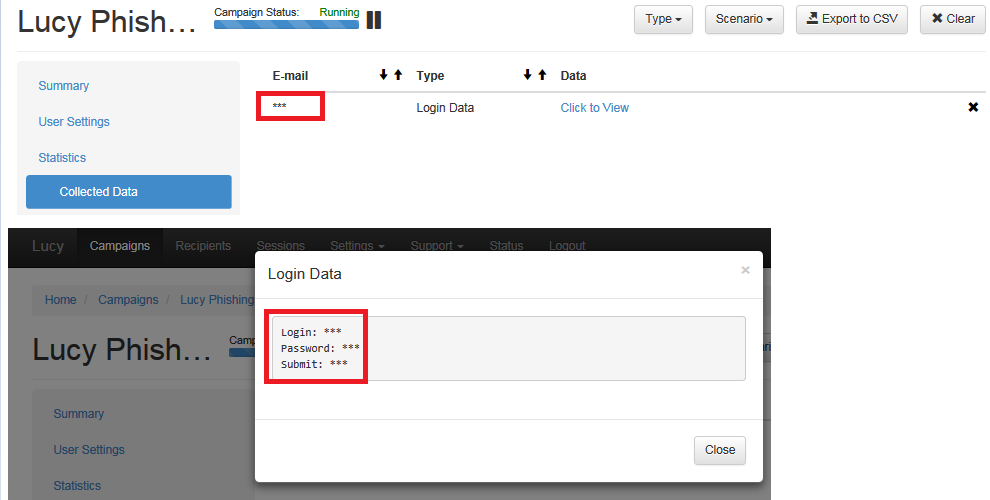Viewport: 990px width, 500px height.
Task: Export collected data to CSV
Action: [x=851, y=19]
